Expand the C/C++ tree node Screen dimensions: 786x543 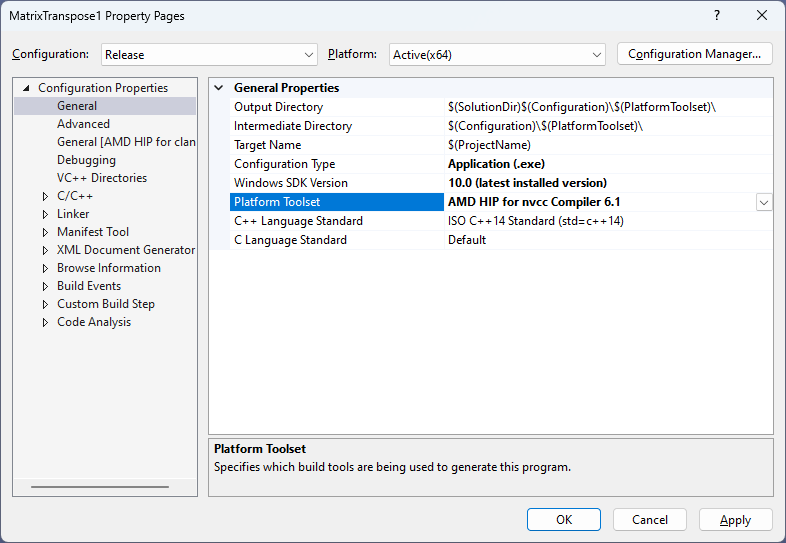click(45, 196)
